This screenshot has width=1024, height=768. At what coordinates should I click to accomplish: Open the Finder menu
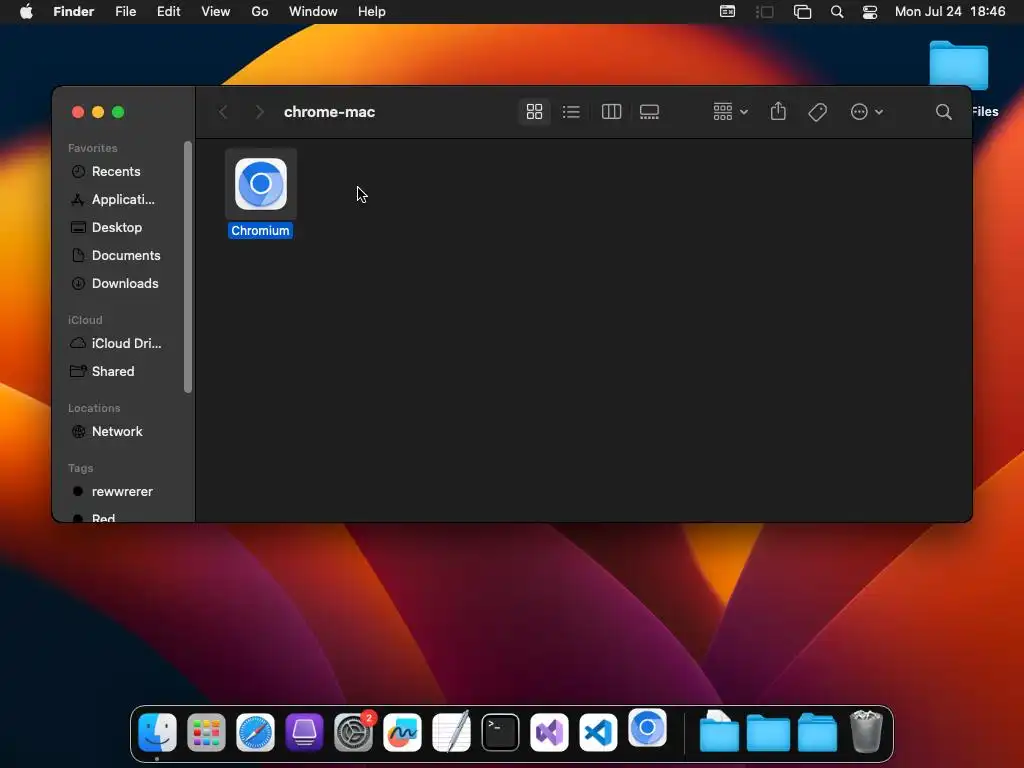click(74, 11)
